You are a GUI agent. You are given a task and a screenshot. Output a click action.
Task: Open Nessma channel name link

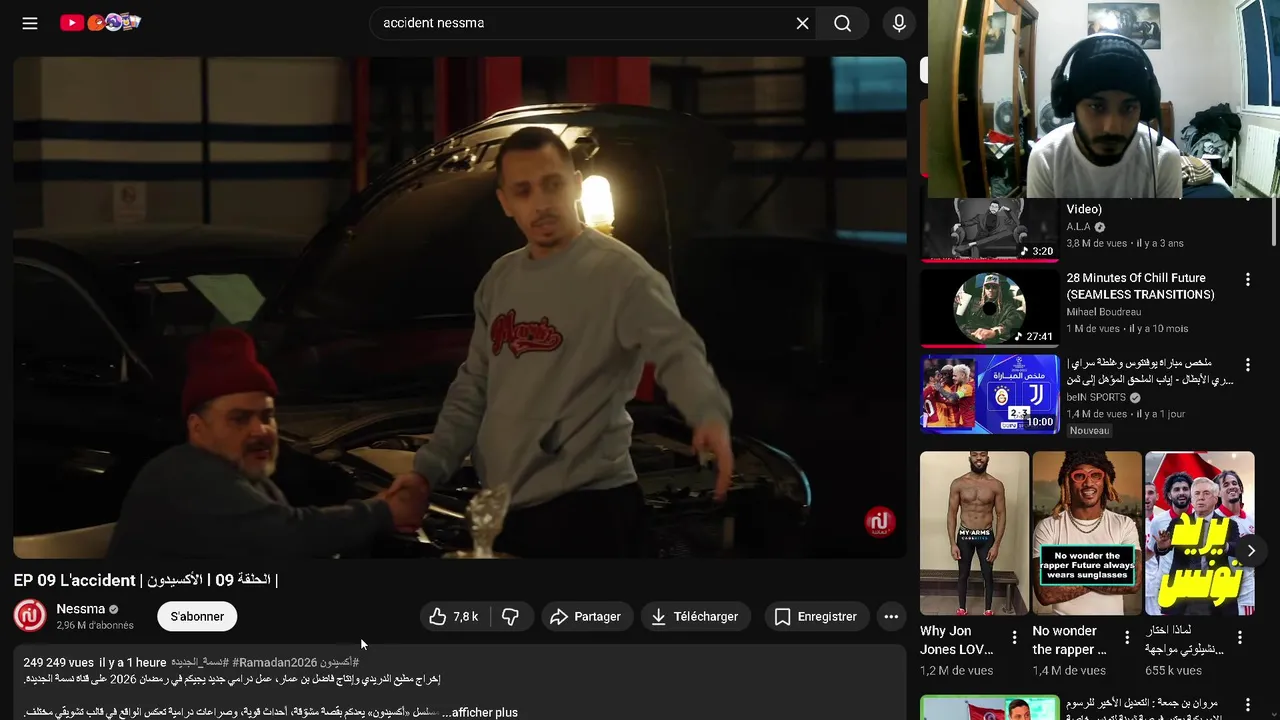pos(81,608)
